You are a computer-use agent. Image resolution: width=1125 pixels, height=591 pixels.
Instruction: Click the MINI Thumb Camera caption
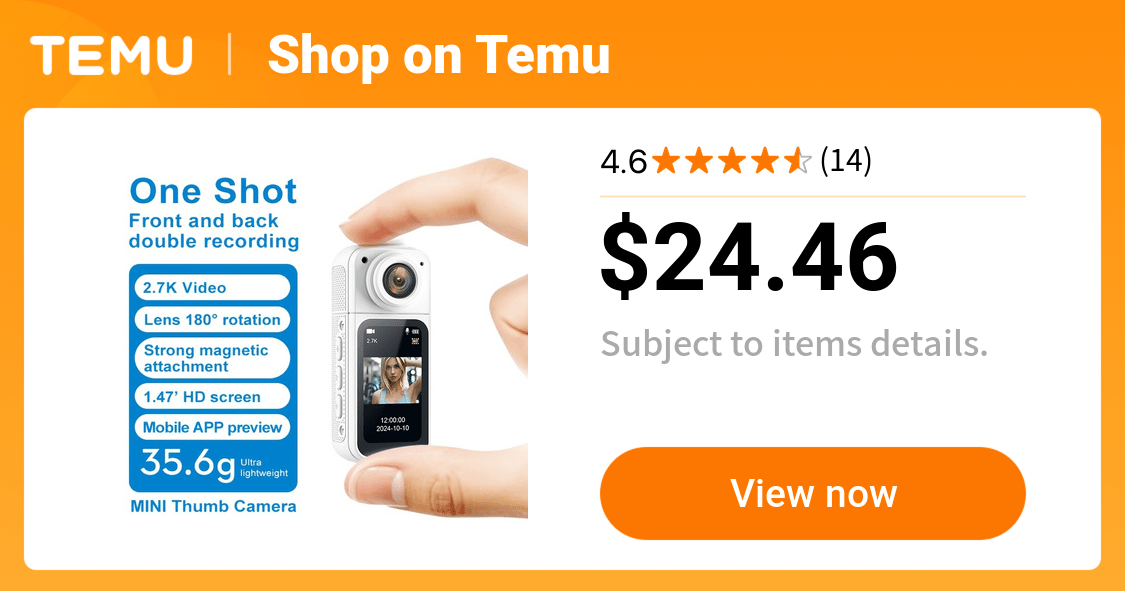(213, 506)
